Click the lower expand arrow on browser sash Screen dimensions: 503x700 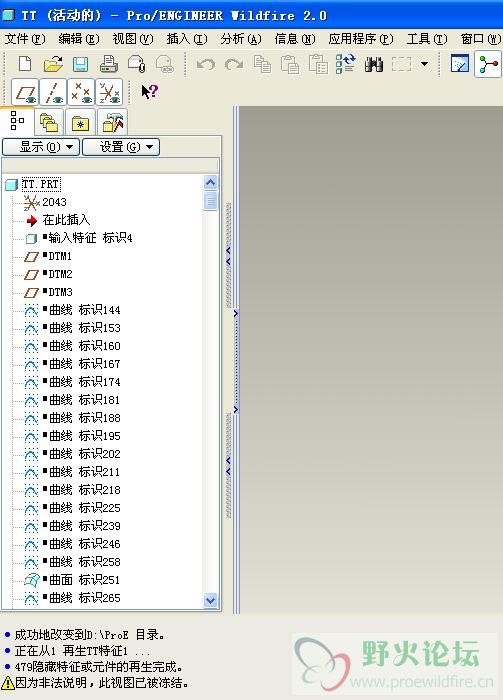[236, 409]
